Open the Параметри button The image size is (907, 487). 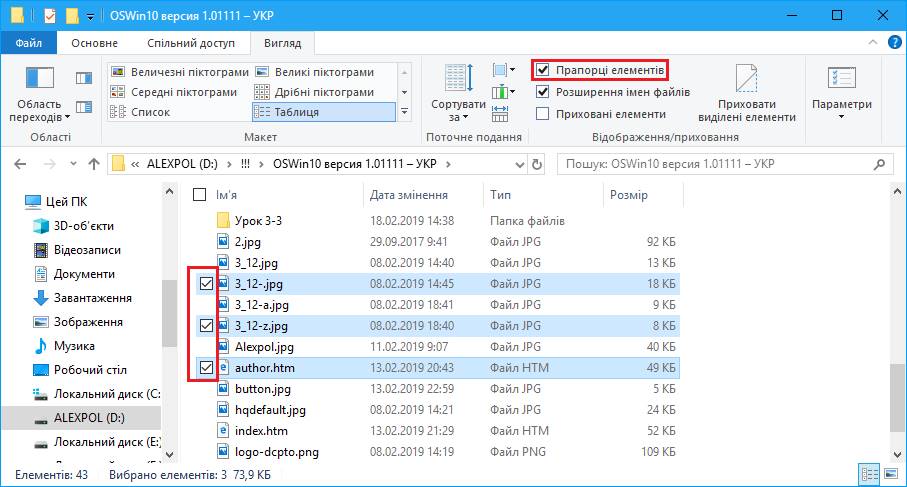pos(842,93)
